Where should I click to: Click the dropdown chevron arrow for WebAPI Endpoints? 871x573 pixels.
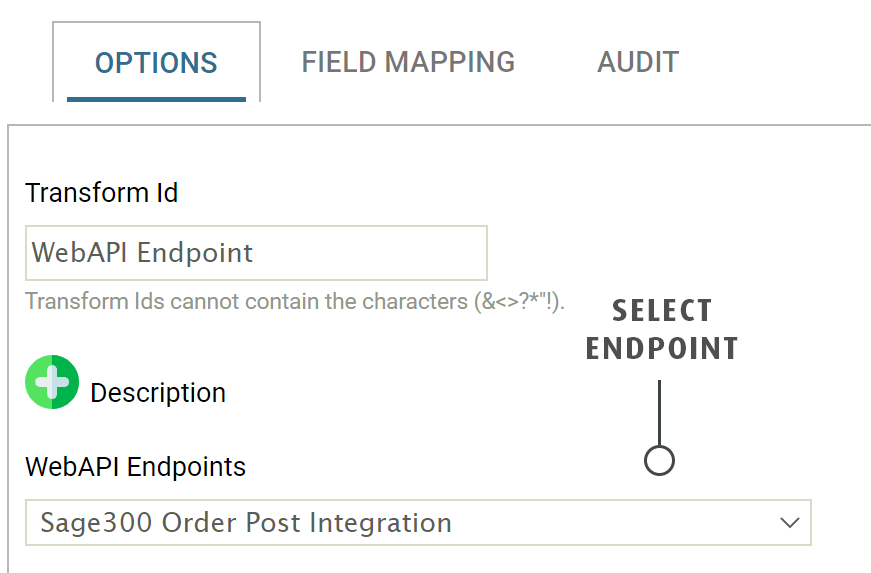tap(789, 522)
